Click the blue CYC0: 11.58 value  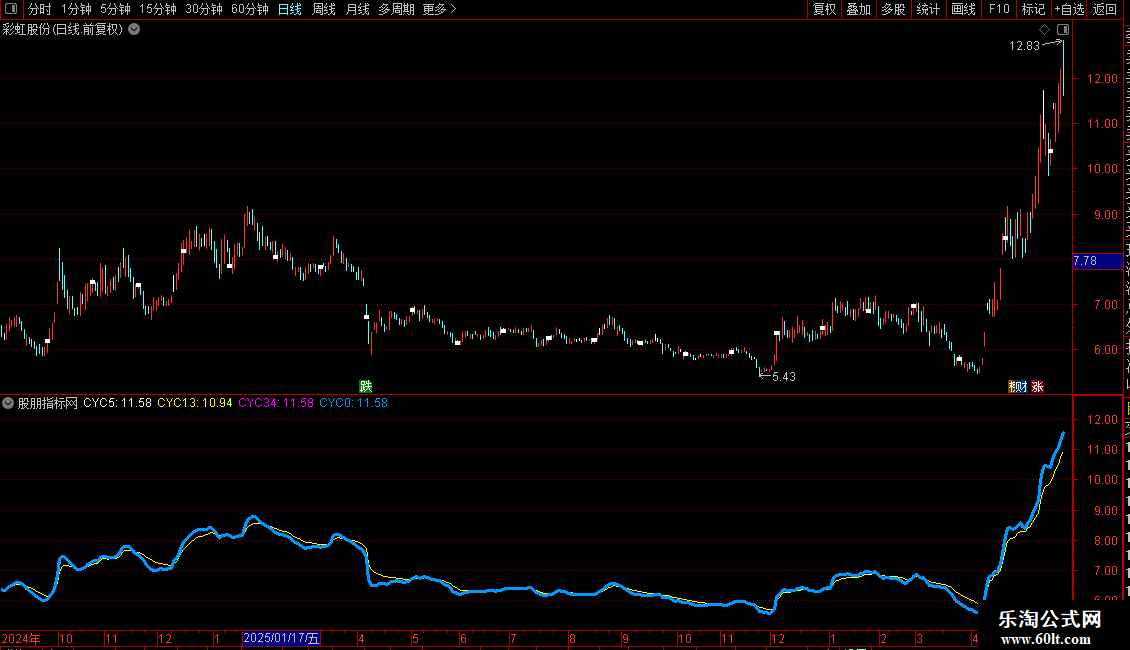pyautogui.click(x=353, y=403)
